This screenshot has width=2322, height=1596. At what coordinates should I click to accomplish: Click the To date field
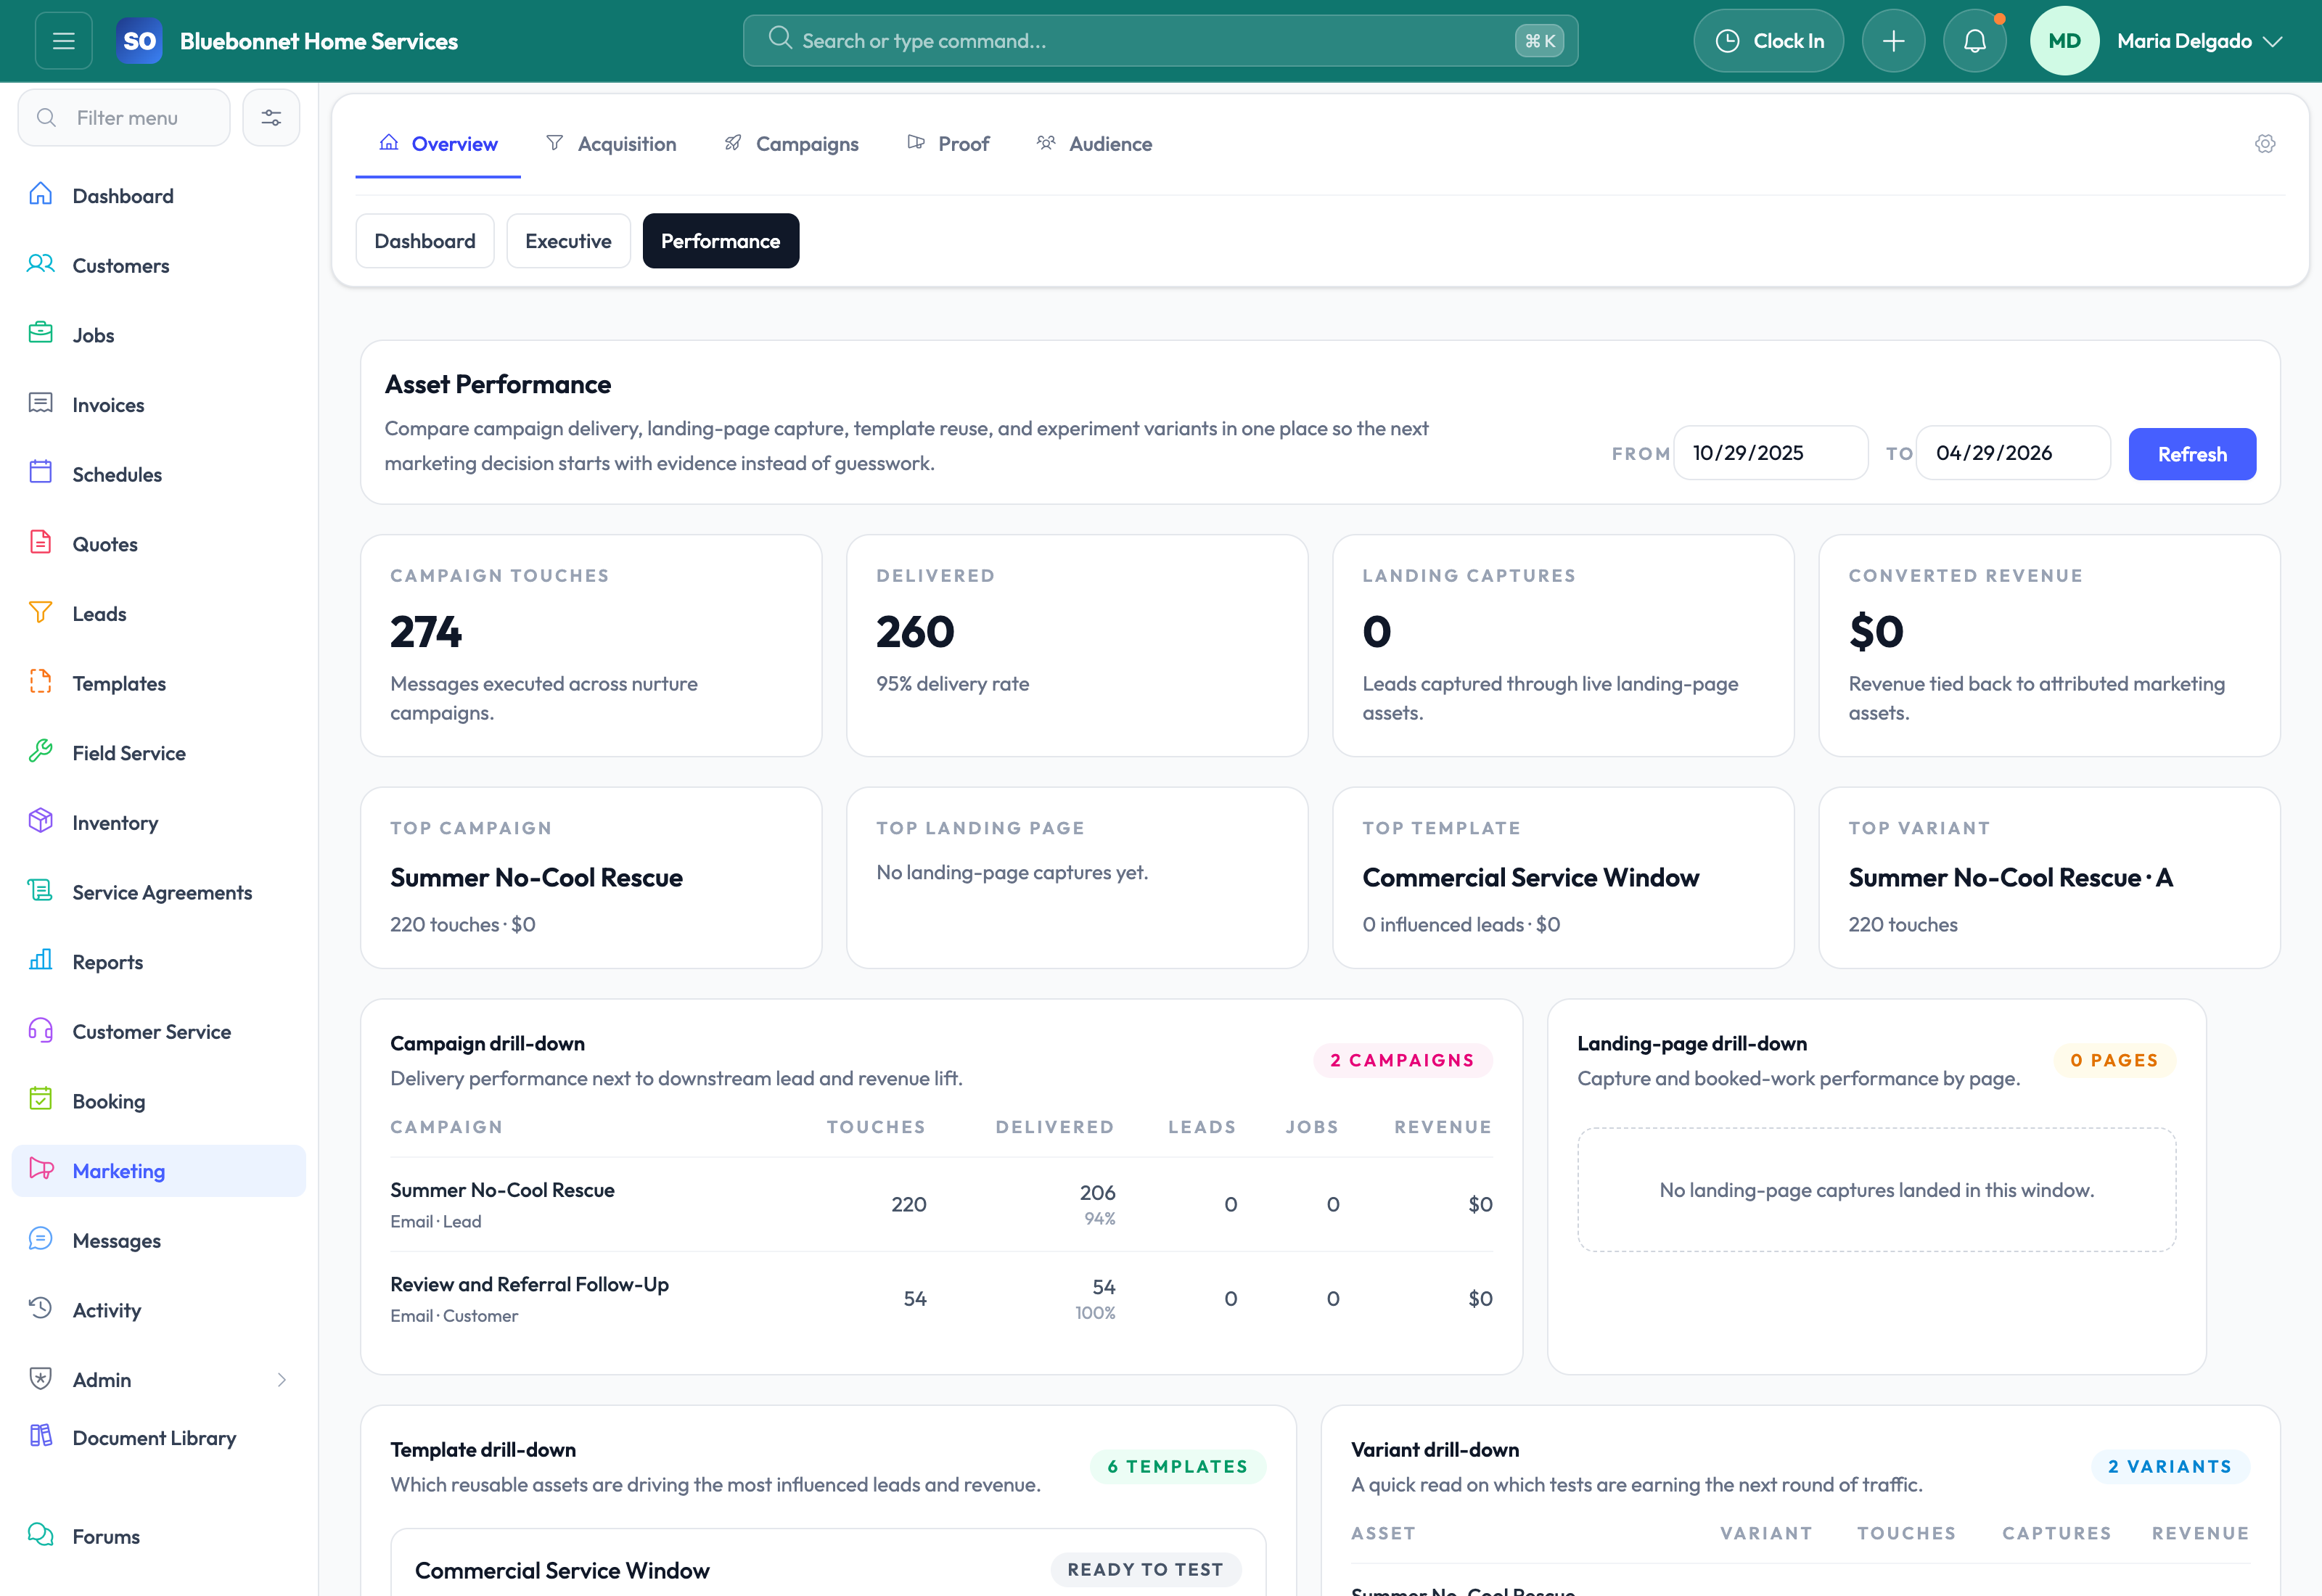(2013, 453)
